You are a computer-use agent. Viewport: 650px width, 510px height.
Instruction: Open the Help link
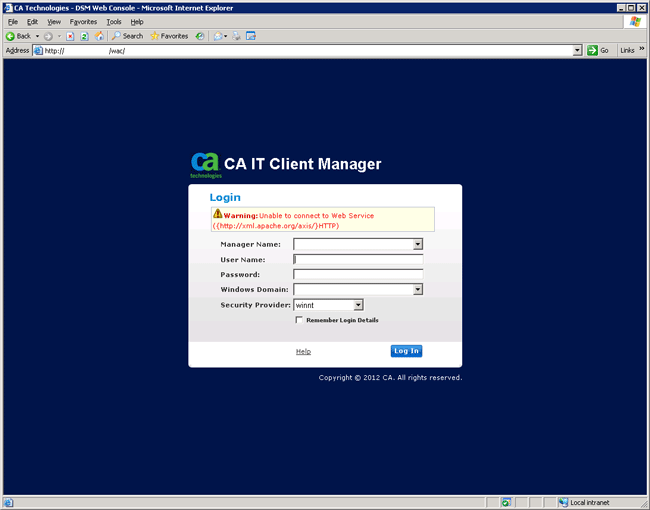click(x=303, y=352)
